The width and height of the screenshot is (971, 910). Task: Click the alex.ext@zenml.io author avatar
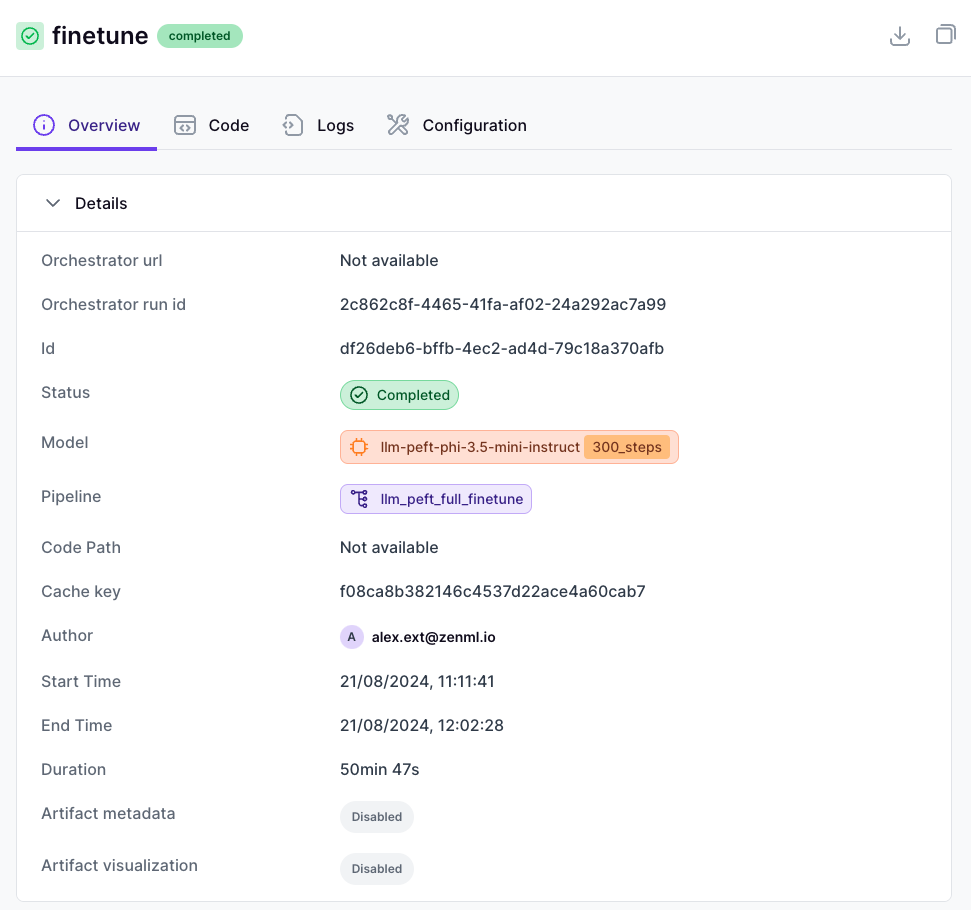click(x=352, y=636)
